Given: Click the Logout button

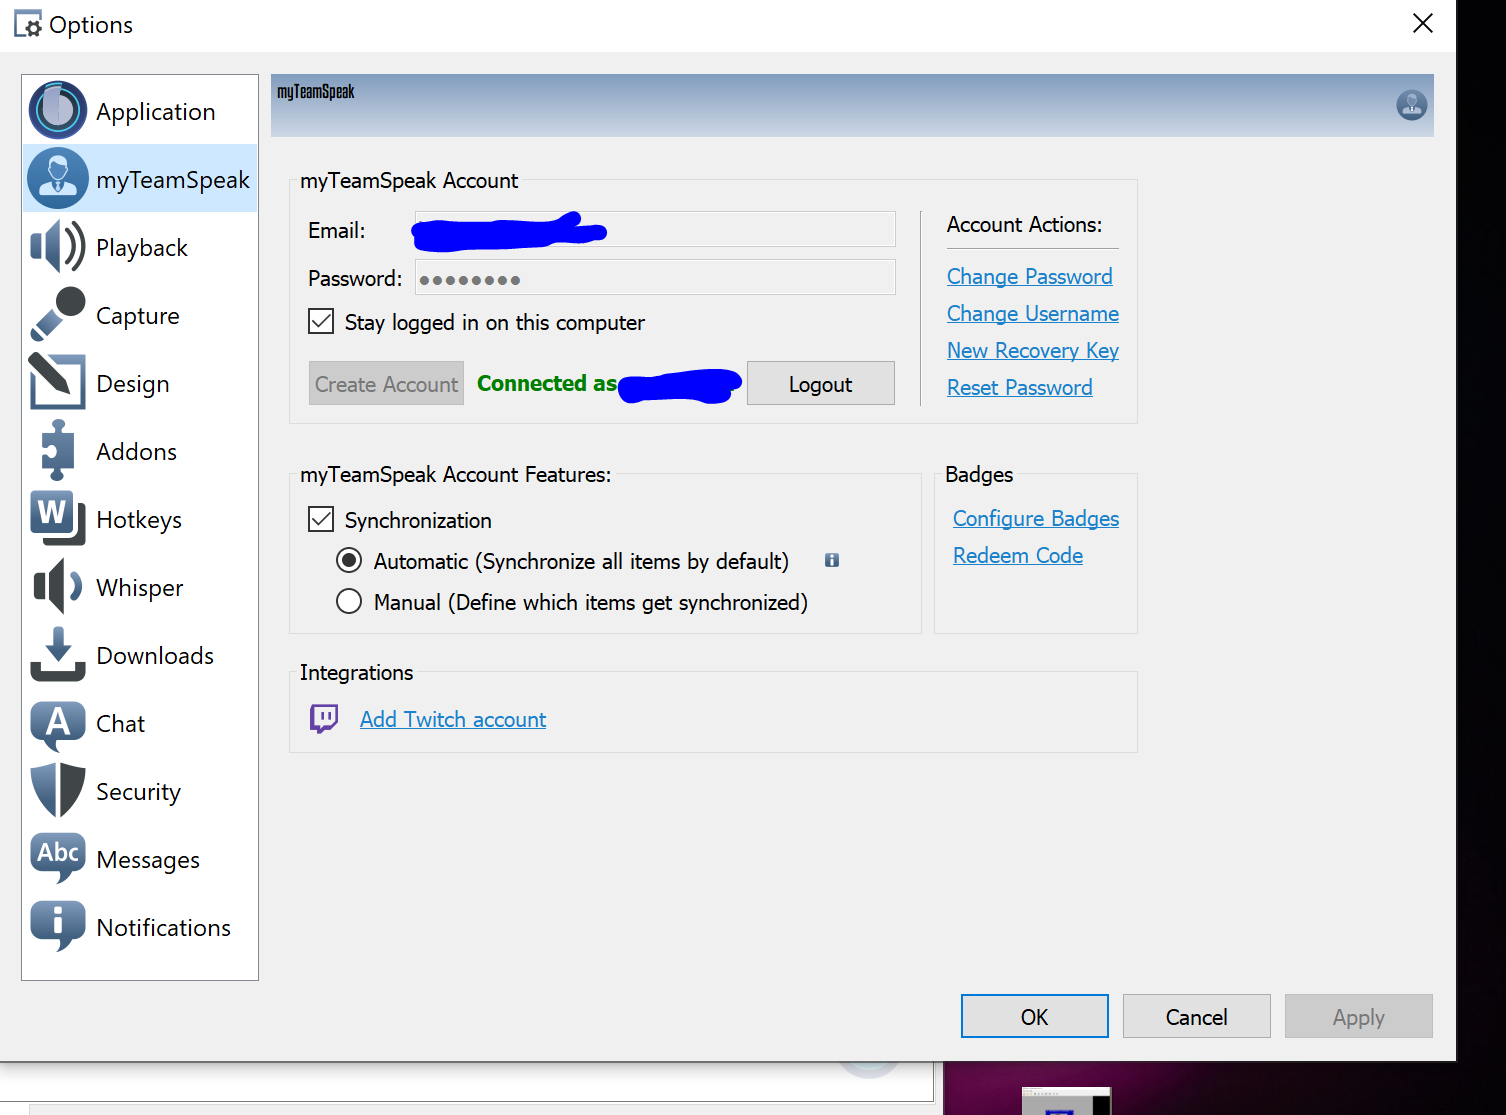Looking at the screenshot, I should (x=821, y=384).
